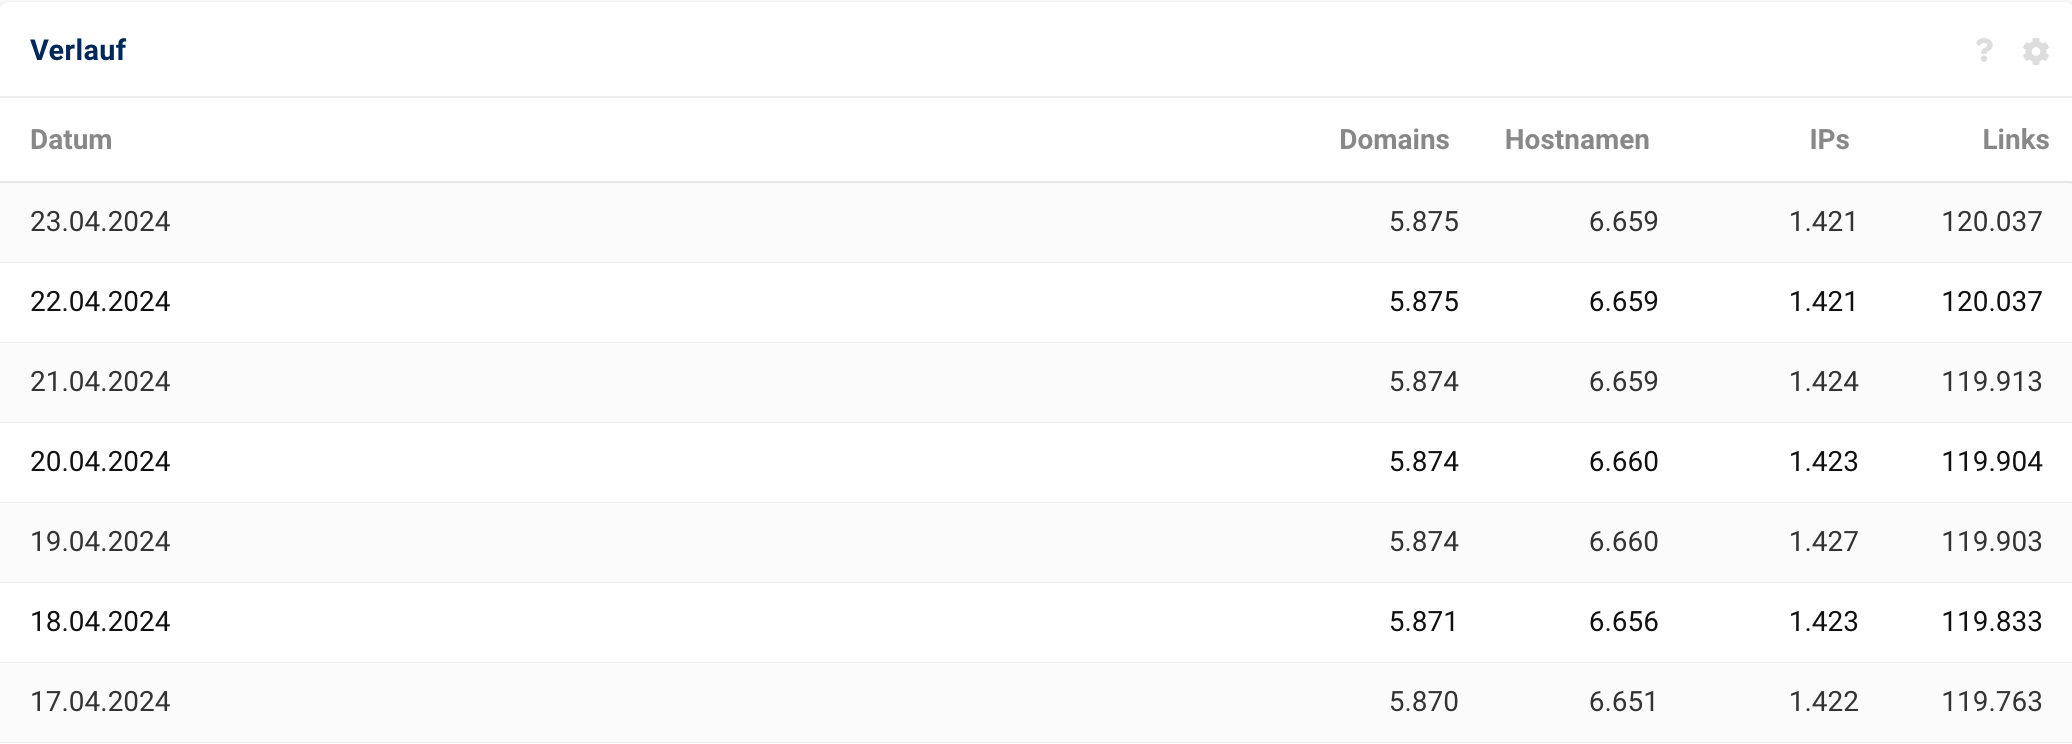Viewport: 2072px width, 744px height.
Task: Click the Verlauf panel title
Action: pos(78,50)
